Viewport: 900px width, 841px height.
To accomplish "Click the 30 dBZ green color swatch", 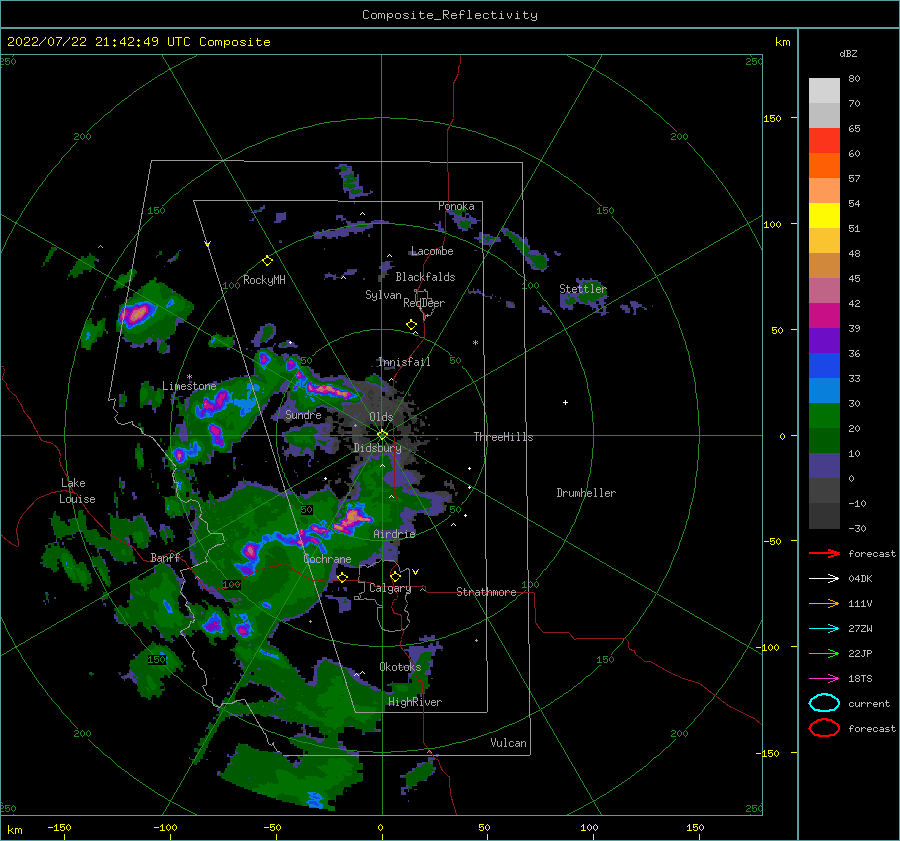I will 824,415.
